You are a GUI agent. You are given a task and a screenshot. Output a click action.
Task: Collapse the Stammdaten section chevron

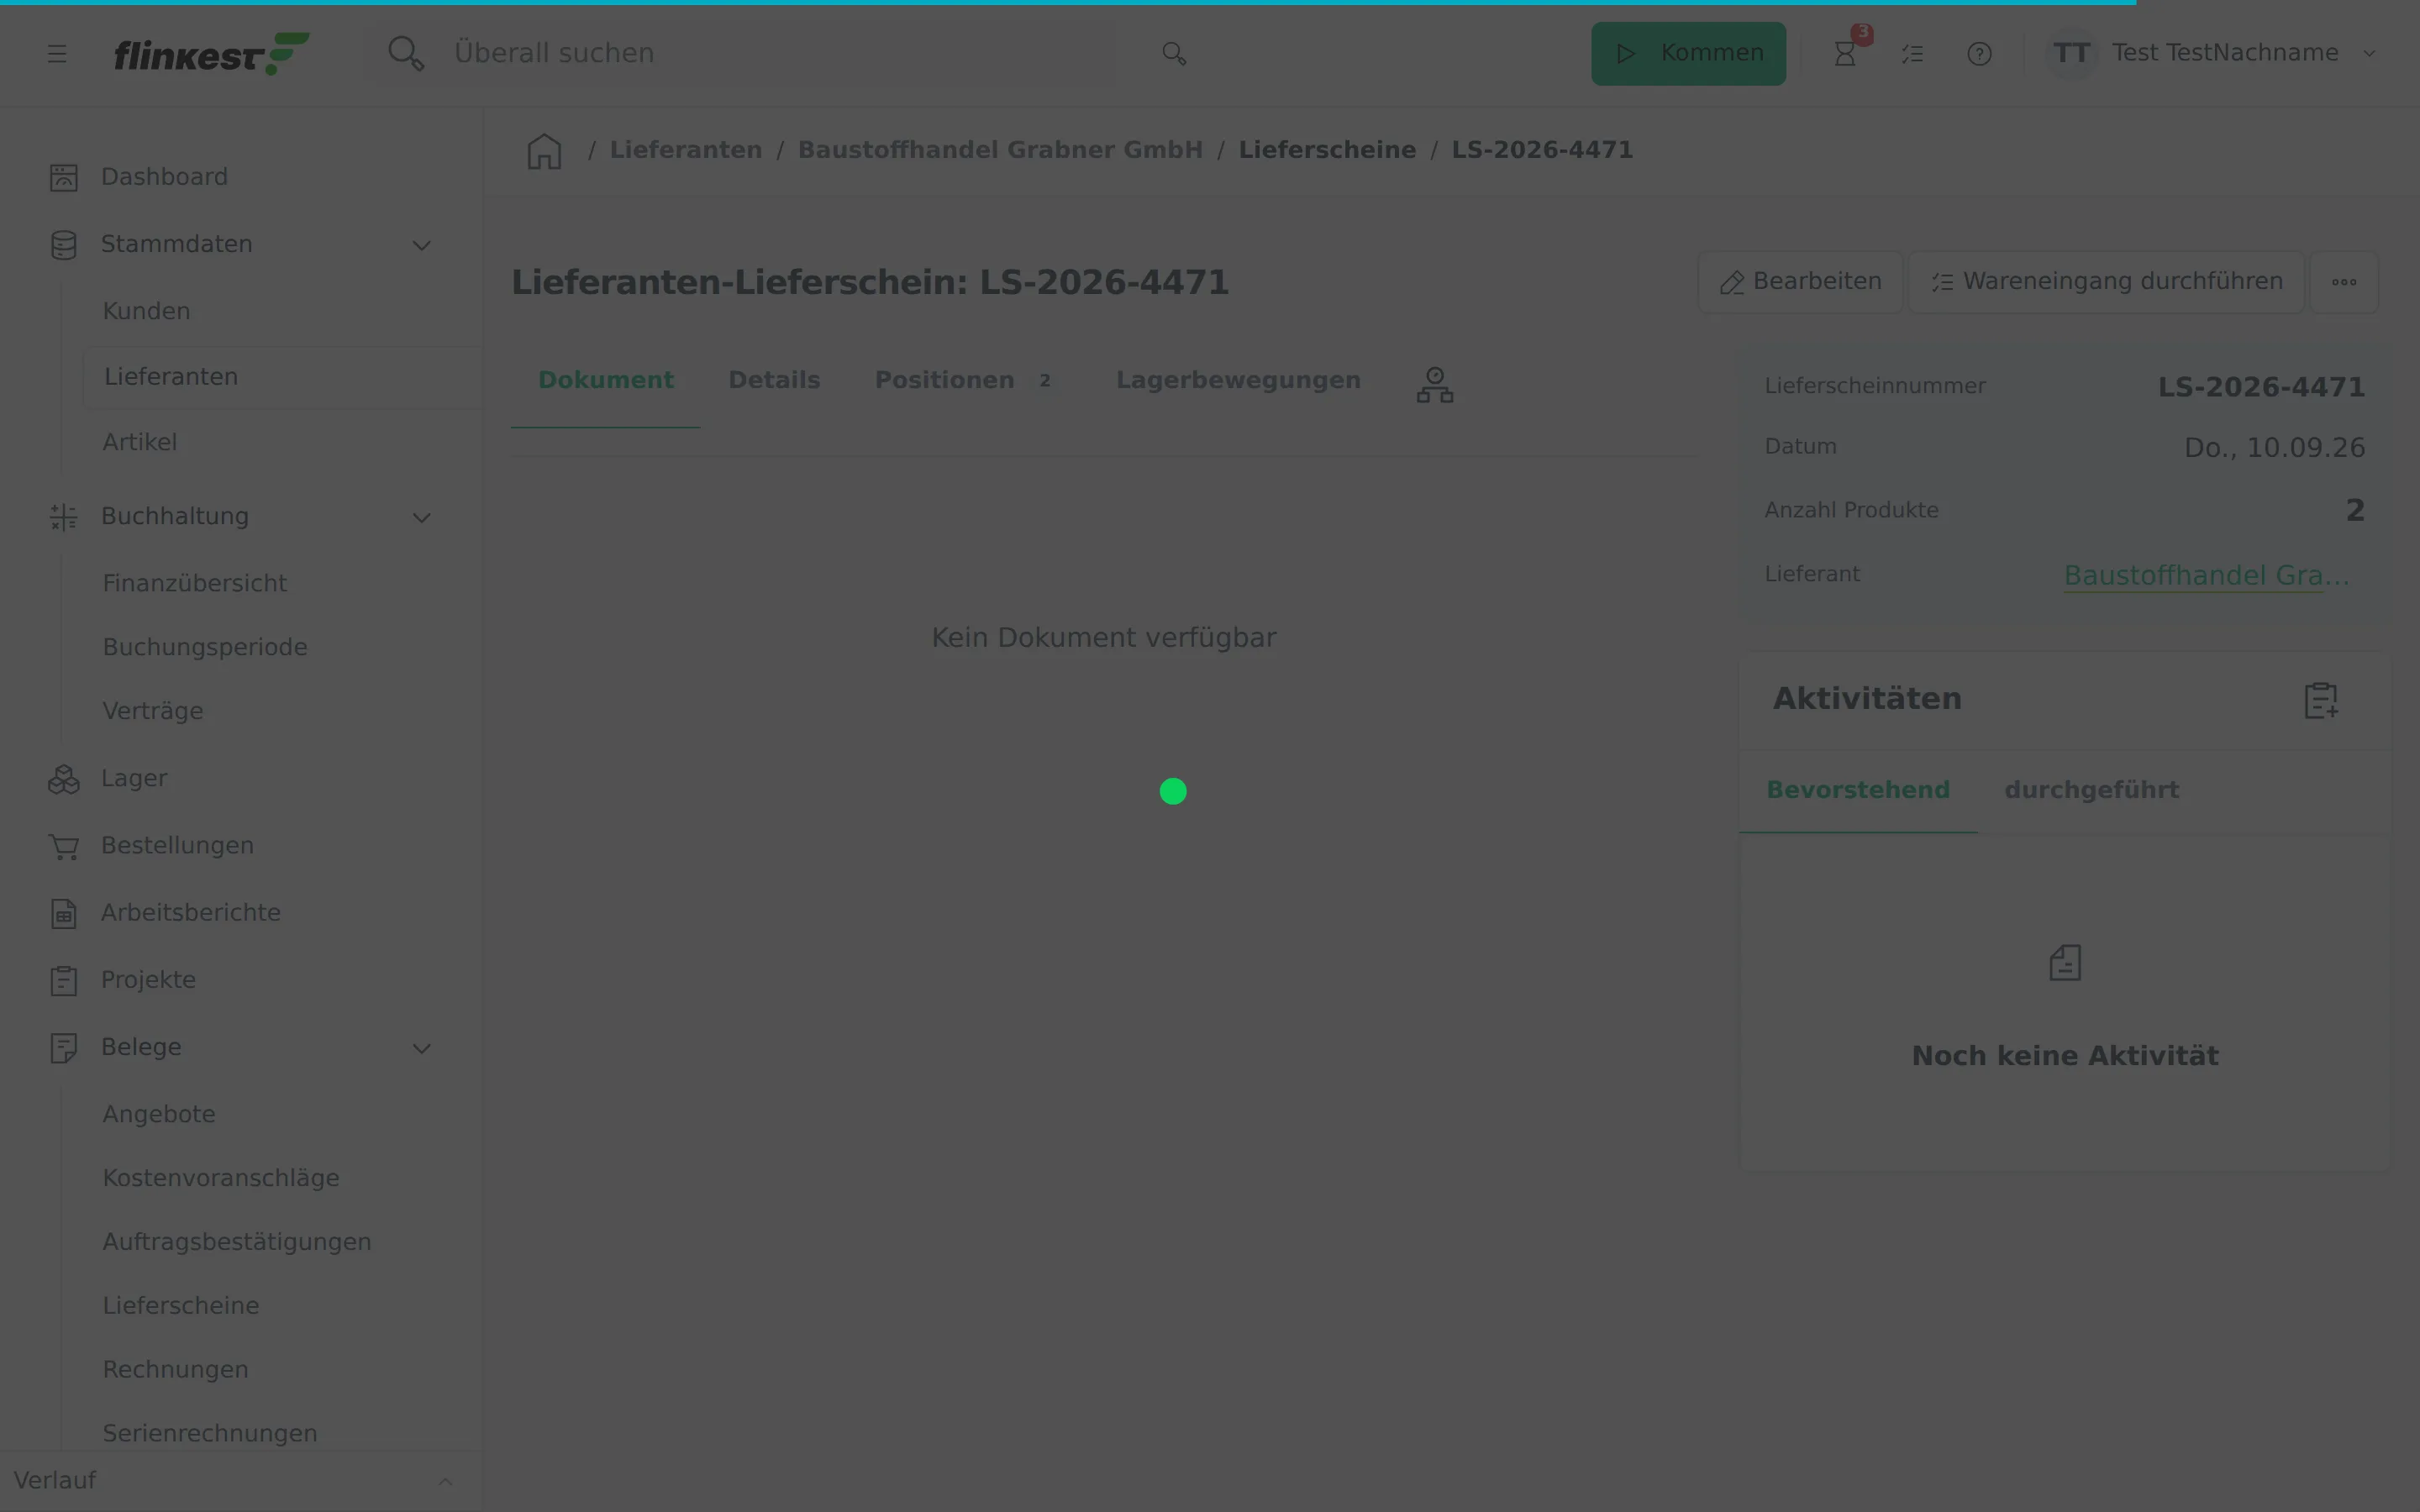(x=422, y=245)
